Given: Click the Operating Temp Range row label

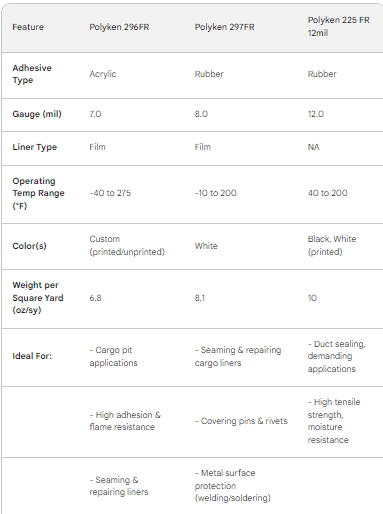Looking at the screenshot, I should pyautogui.click(x=38, y=193).
